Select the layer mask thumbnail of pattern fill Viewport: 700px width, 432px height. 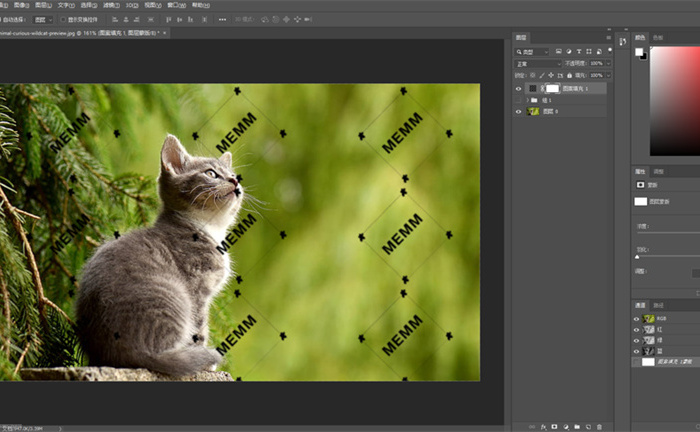coord(552,88)
